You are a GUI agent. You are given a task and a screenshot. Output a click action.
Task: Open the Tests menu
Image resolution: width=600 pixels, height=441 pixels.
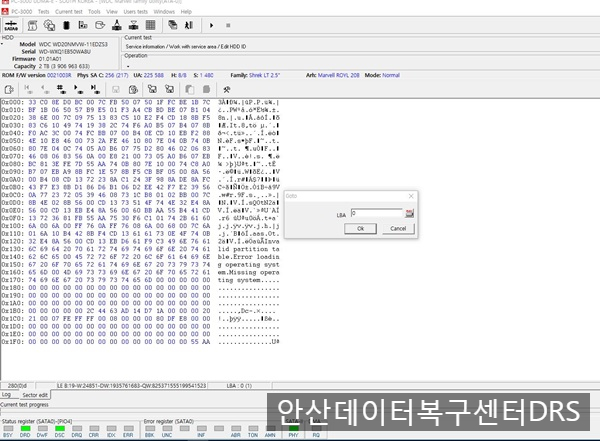pyautogui.click(x=44, y=11)
